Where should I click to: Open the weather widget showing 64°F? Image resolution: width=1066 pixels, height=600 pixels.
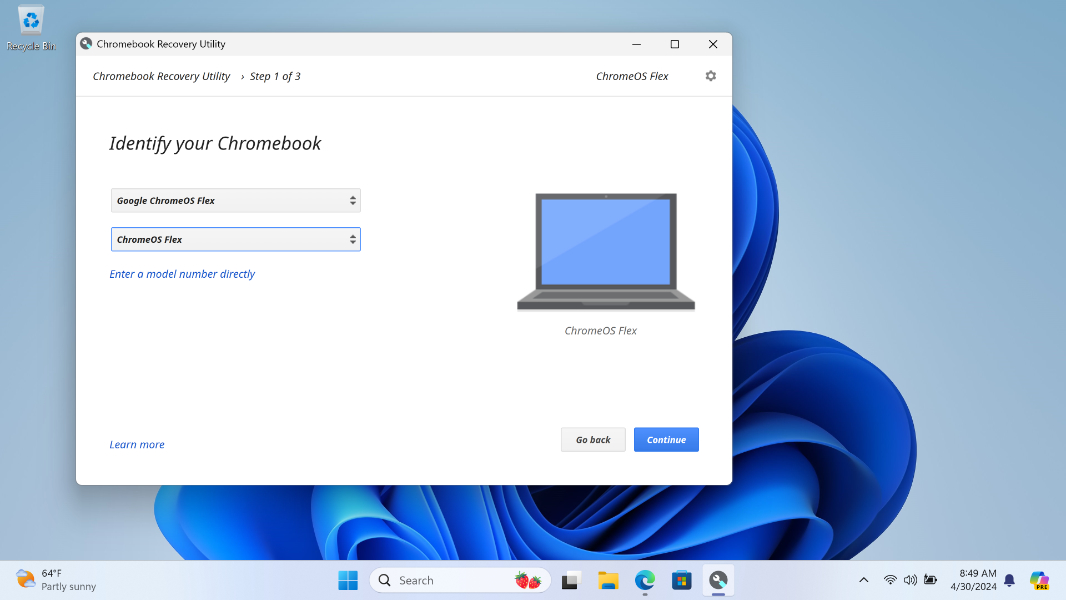(56, 580)
